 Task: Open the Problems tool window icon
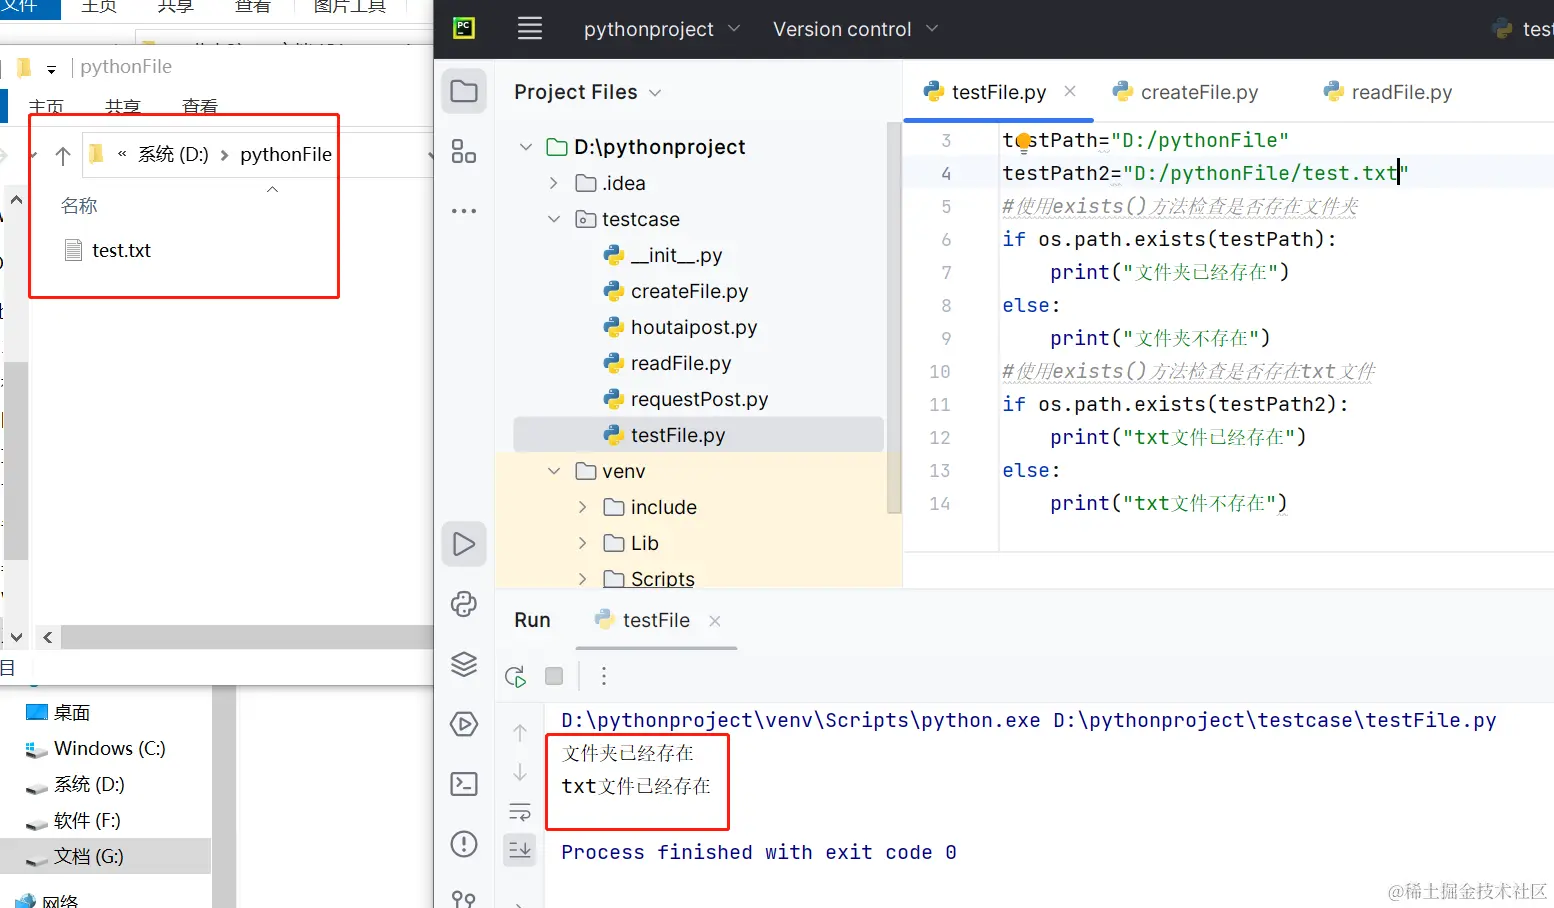pyautogui.click(x=464, y=844)
